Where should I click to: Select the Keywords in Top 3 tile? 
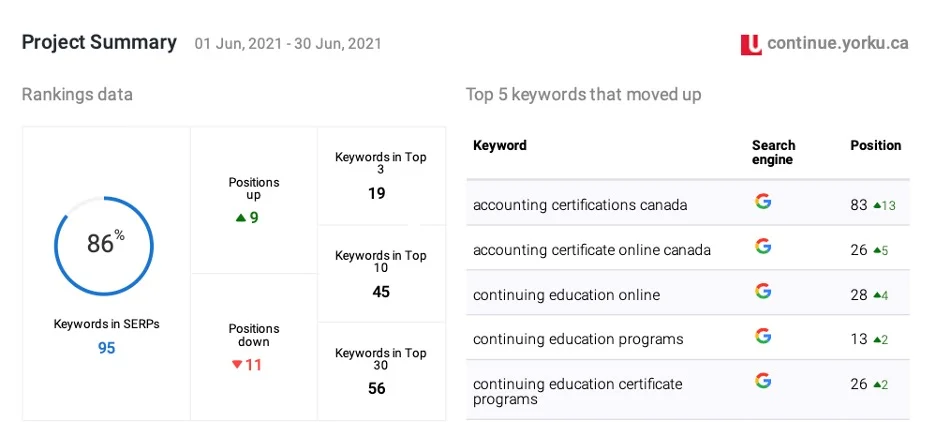point(380,177)
